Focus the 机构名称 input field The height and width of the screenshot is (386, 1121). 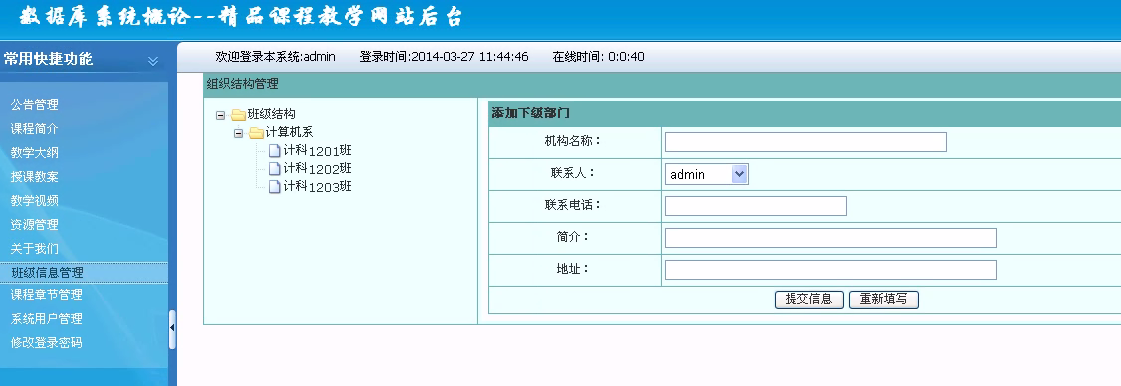(806, 142)
